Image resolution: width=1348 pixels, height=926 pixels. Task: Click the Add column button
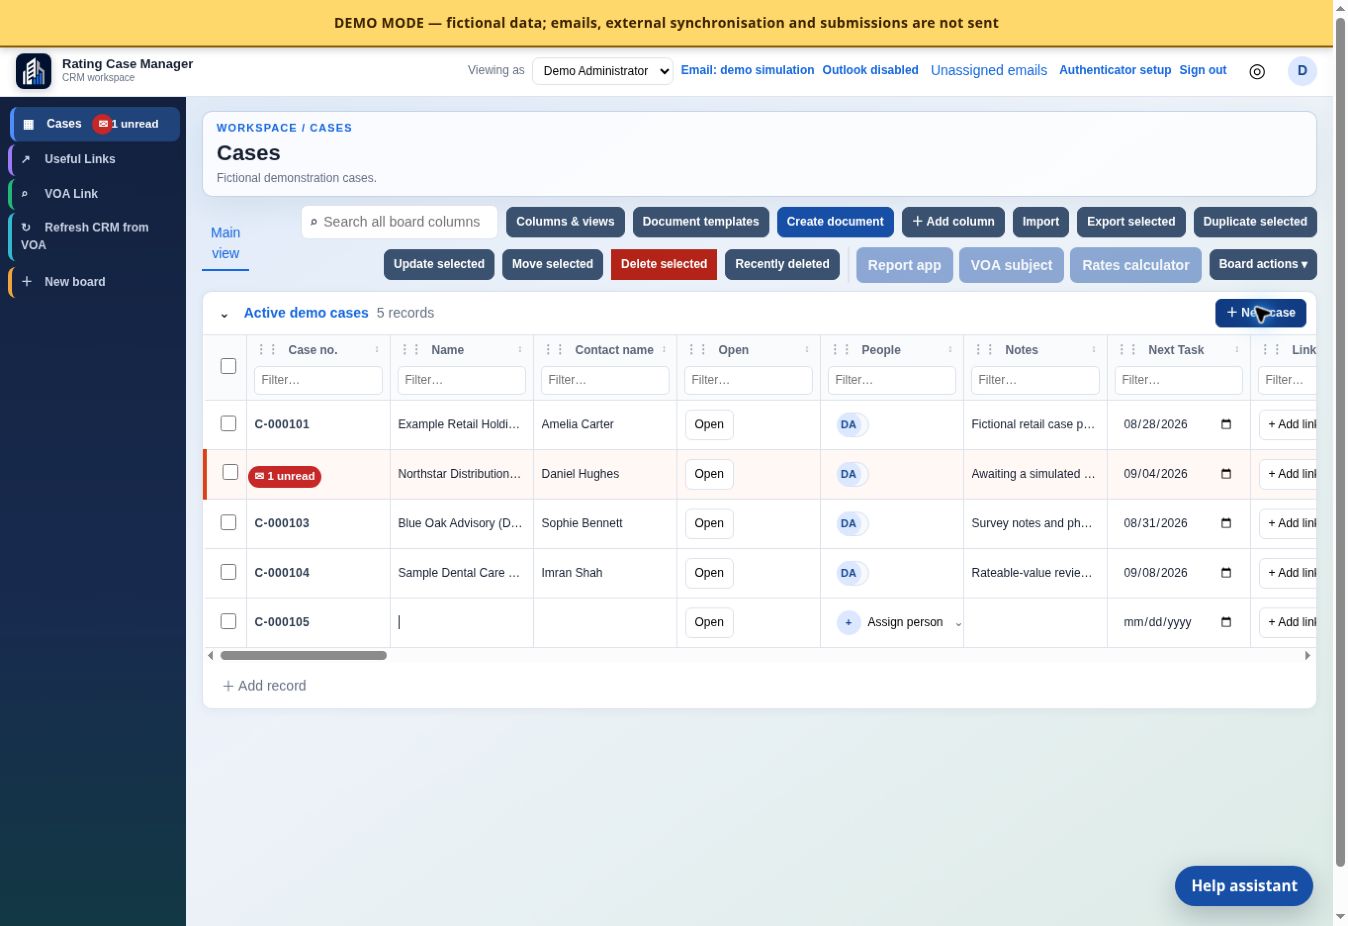click(x=953, y=222)
